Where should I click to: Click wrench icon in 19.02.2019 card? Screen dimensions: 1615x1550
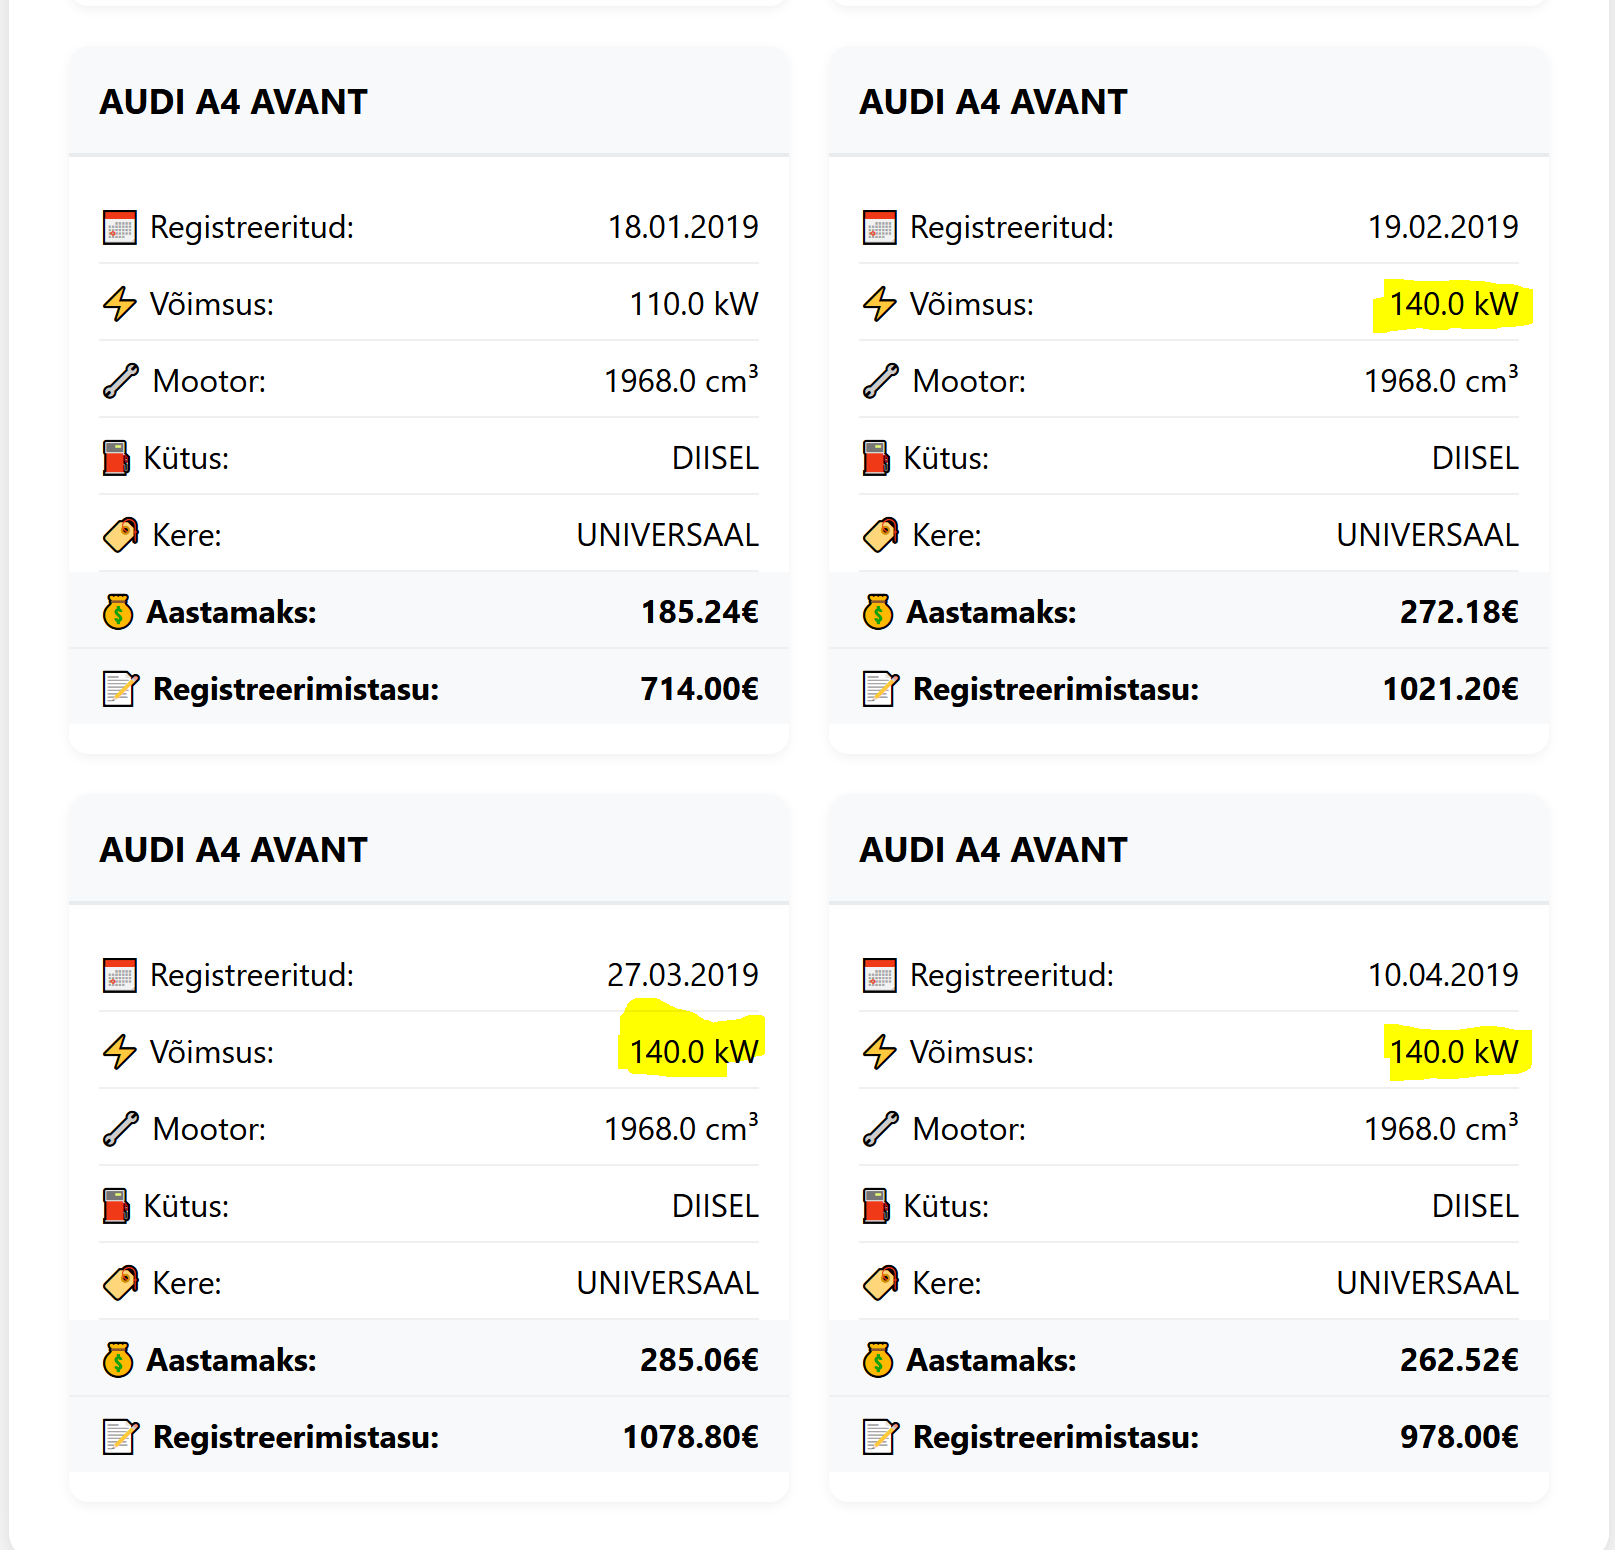(880, 381)
